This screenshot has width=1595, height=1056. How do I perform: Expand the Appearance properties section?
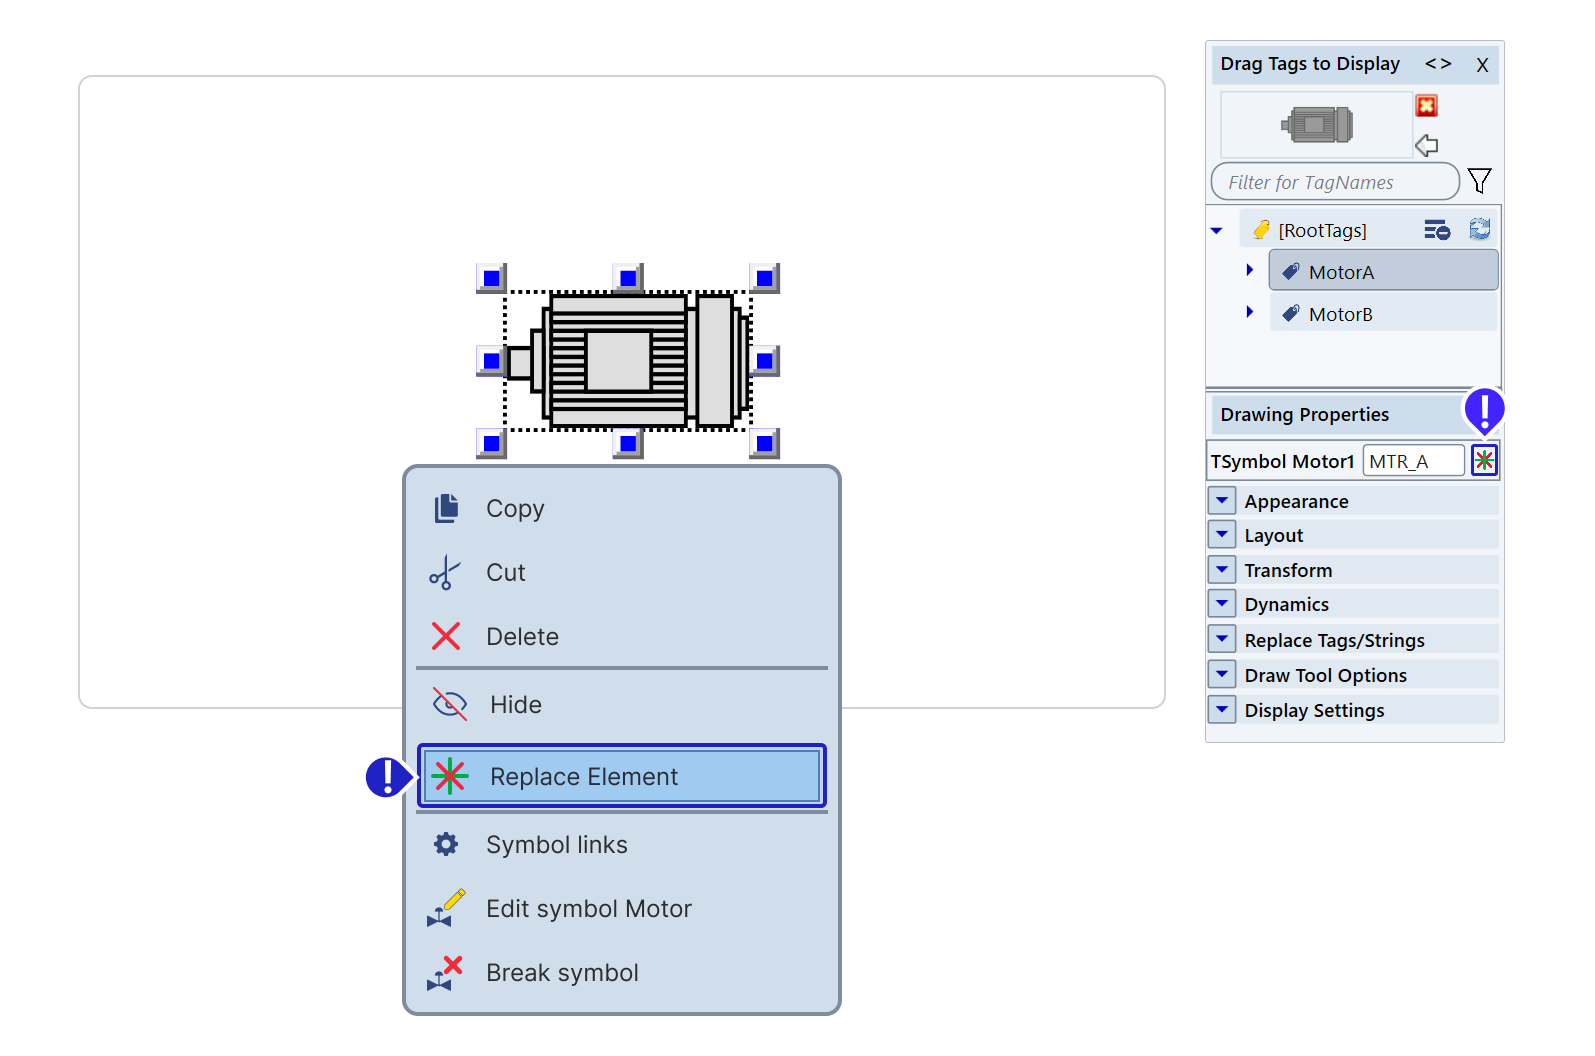pos(1222,500)
